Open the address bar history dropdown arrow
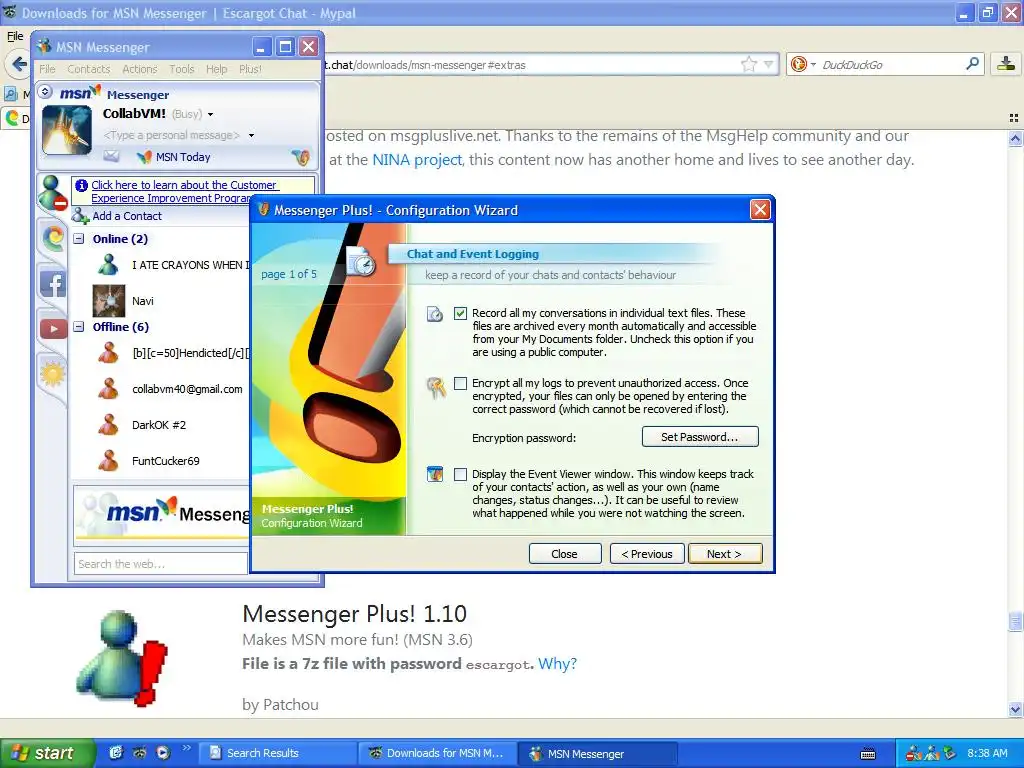Screen dimensions: 1024x768 click(x=769, y=64)
